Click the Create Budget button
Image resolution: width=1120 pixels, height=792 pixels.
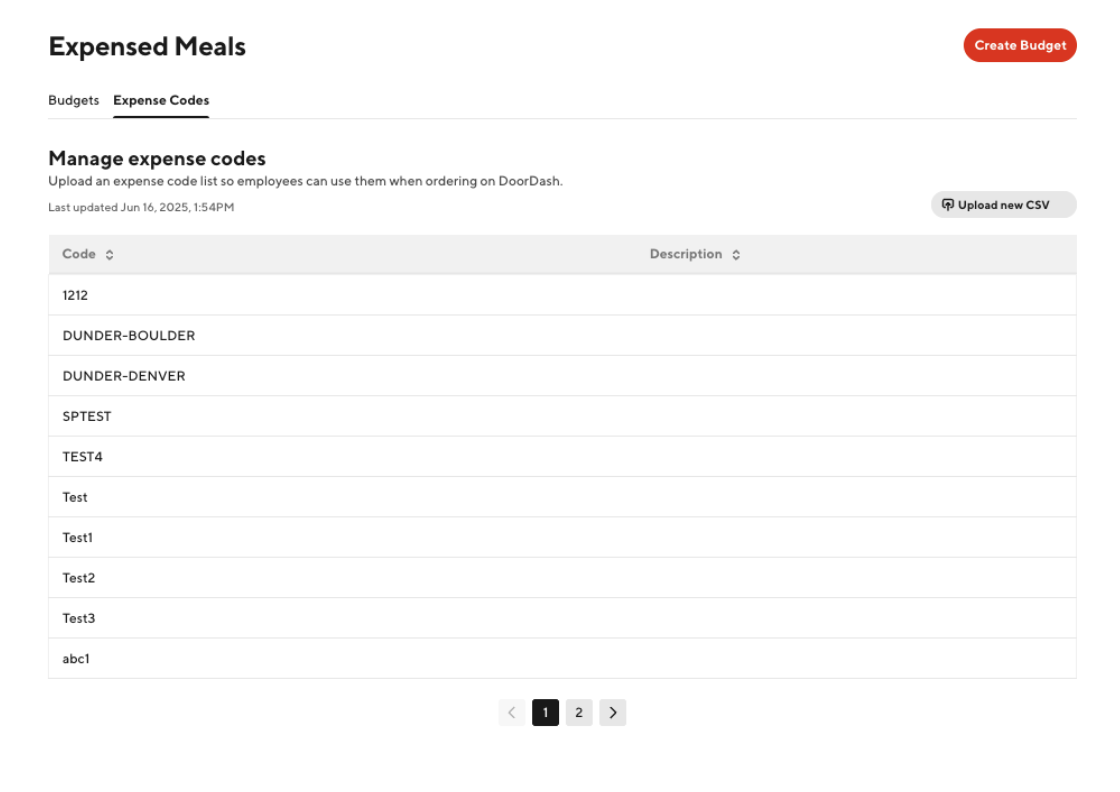coord(1019,45)
